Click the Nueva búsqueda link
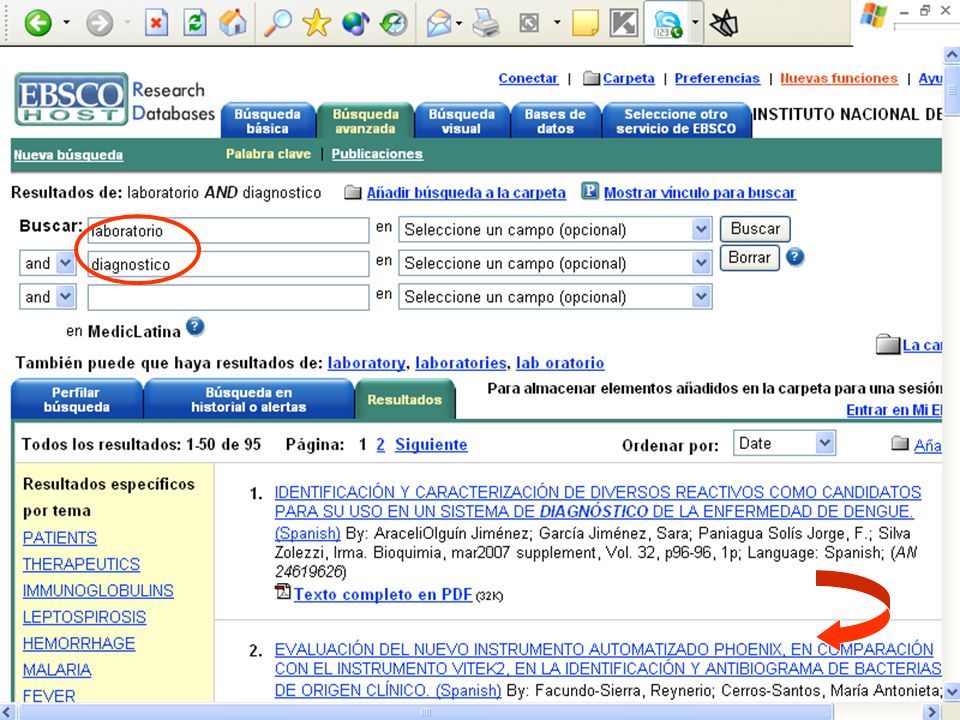 click(x=68, y=155)
